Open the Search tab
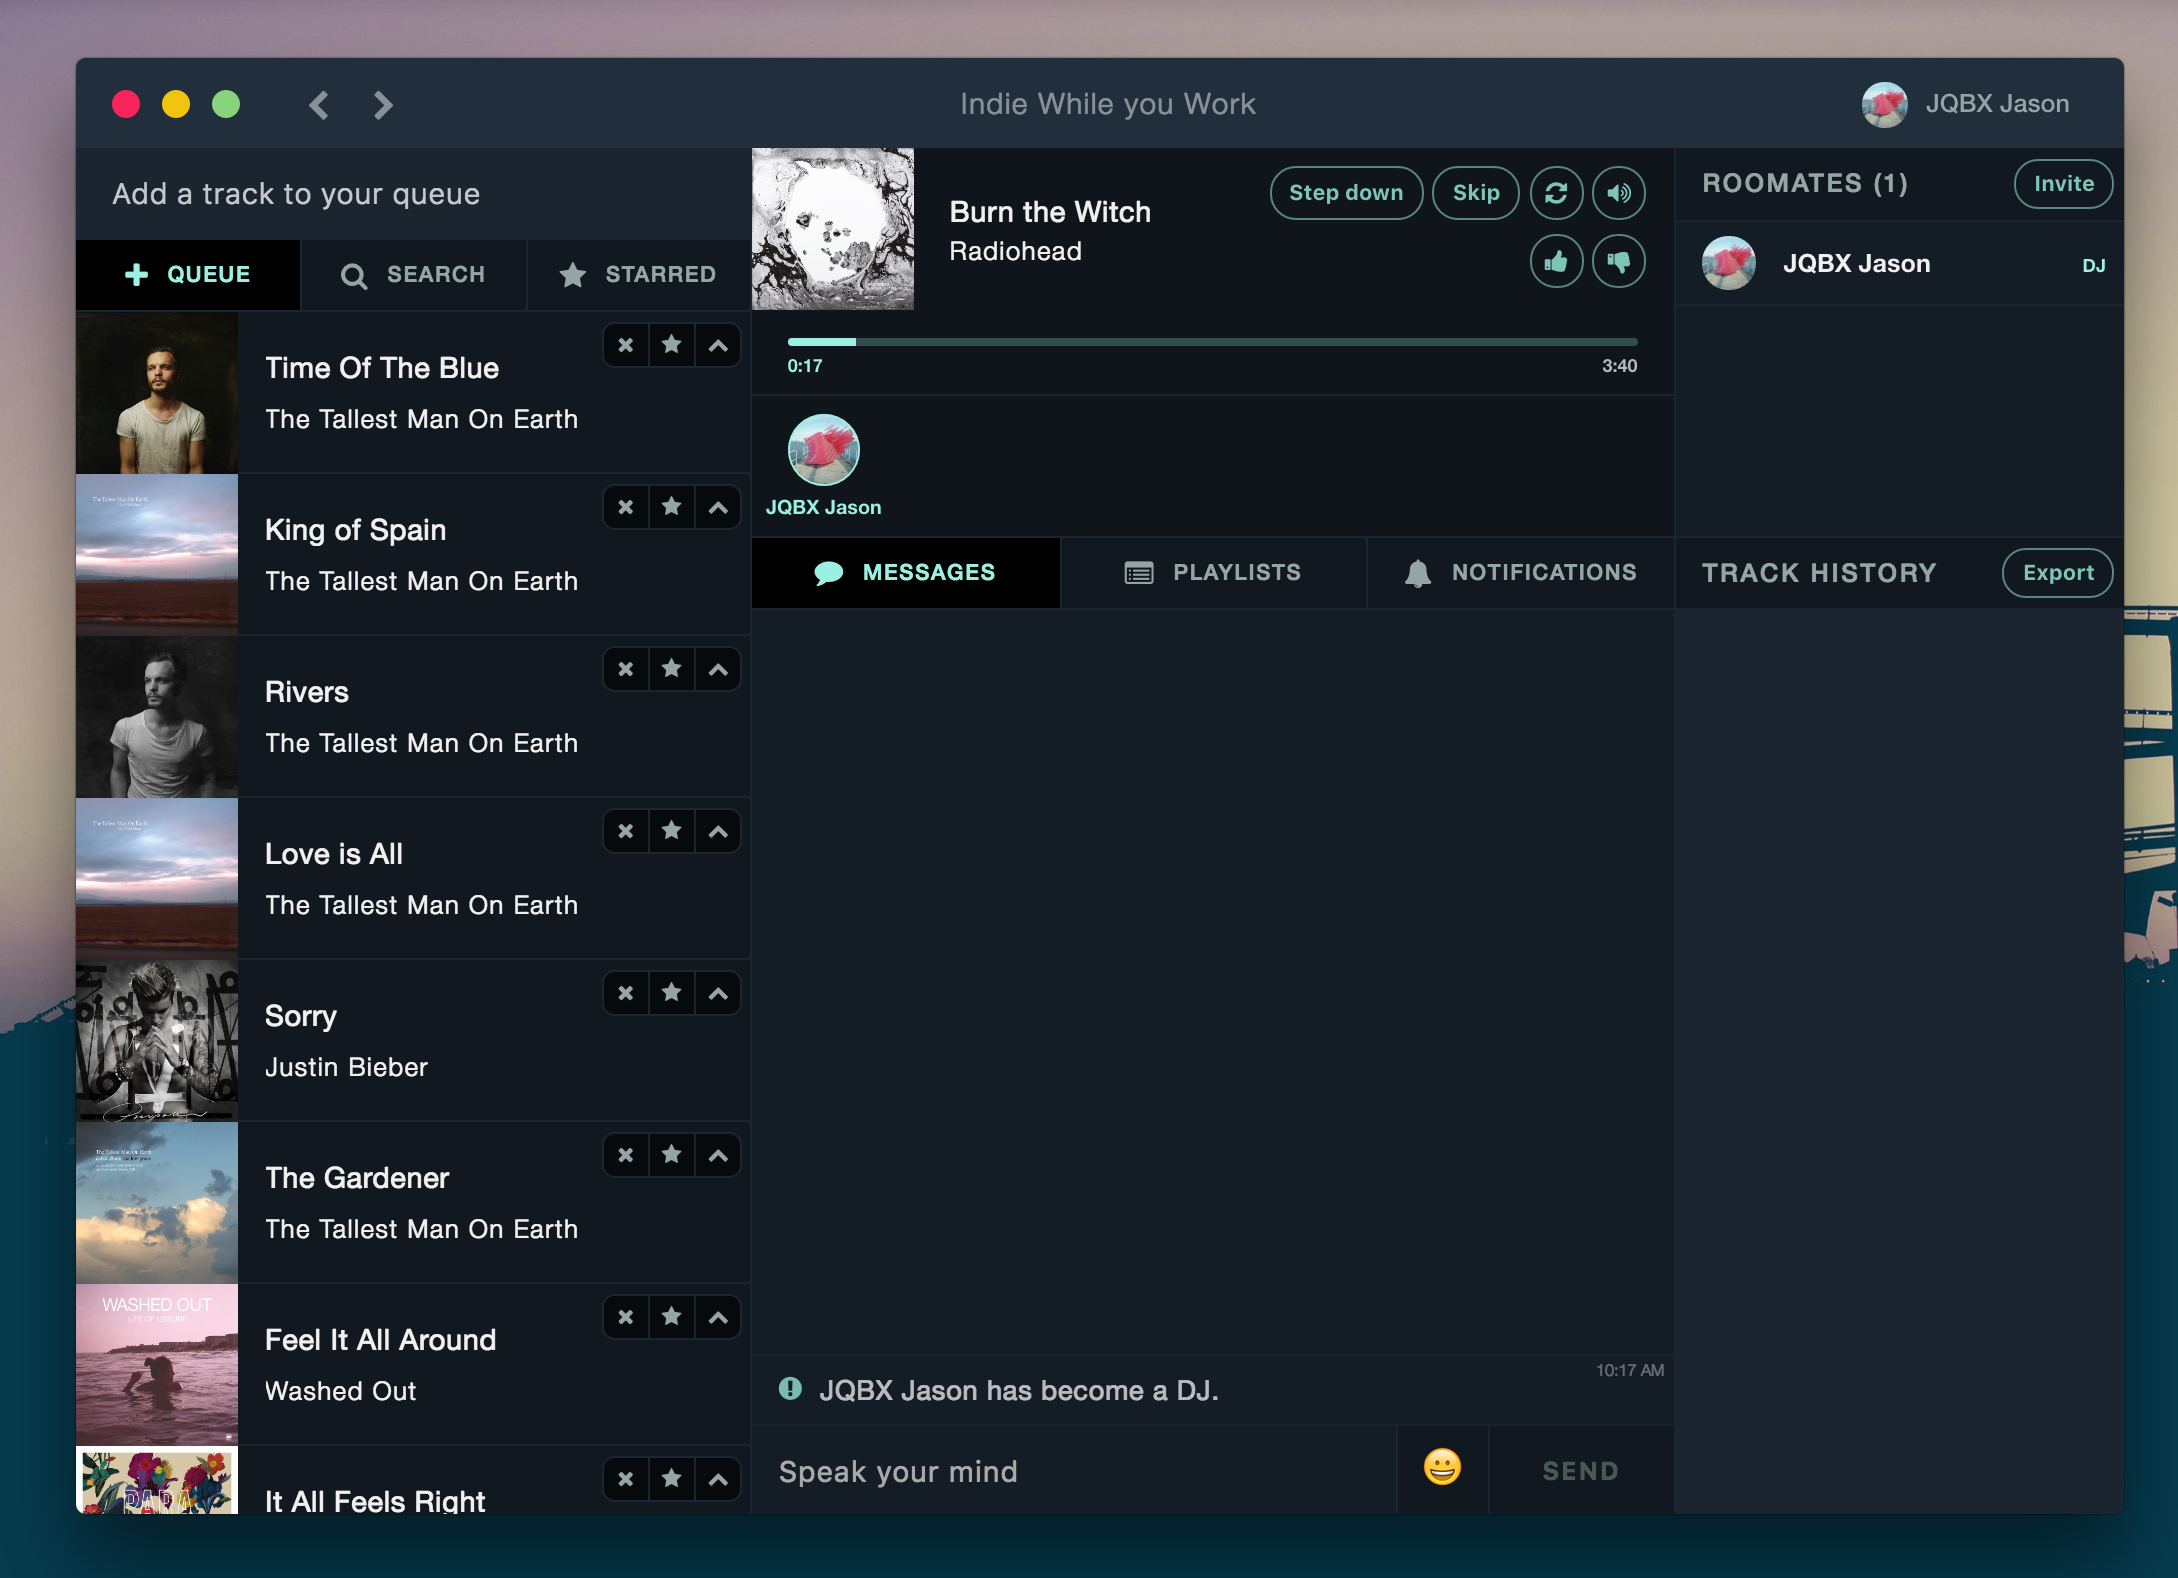The height and width of the screenshot is (1578, 2178). click(413, 275)
